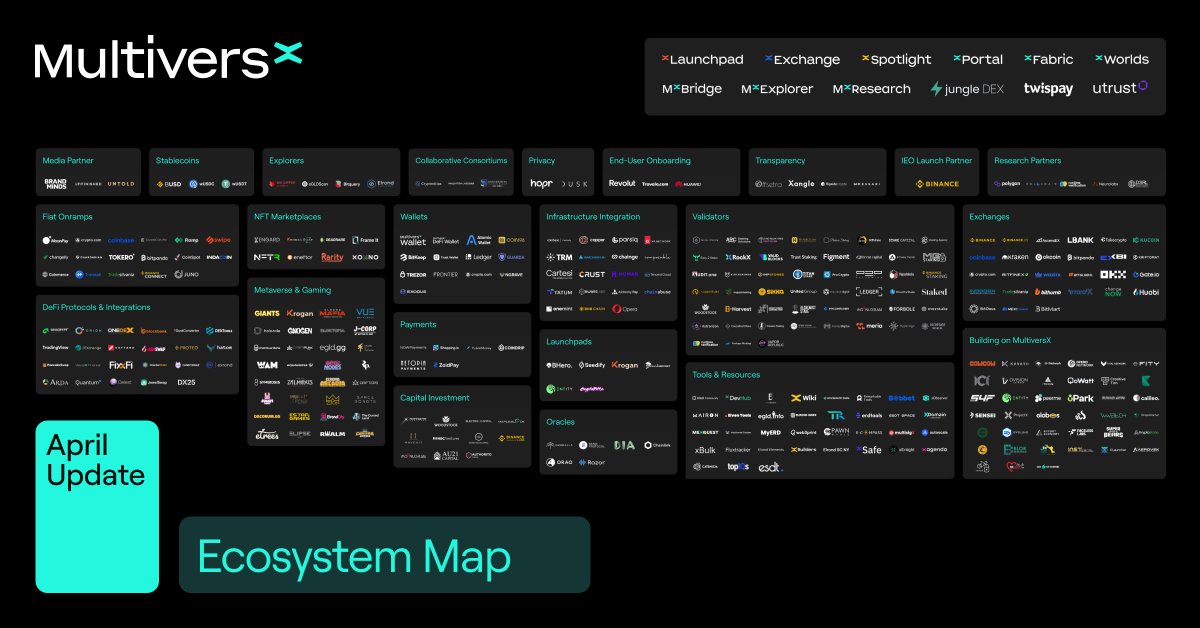Open the xLaunchpad product link
Viewport: 1200px width, 628px height.
tap(703, 59)
